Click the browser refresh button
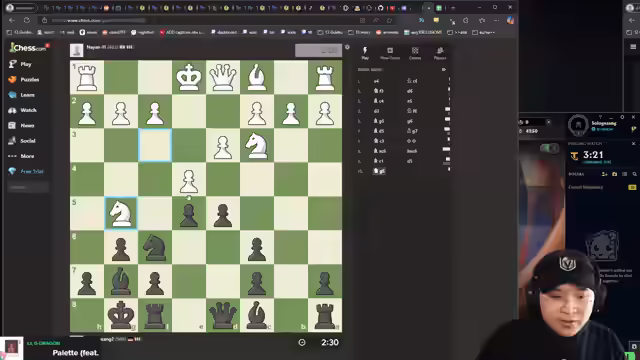Image resolution: width=640 pixels, height=360 pixels. pos(27,20)
